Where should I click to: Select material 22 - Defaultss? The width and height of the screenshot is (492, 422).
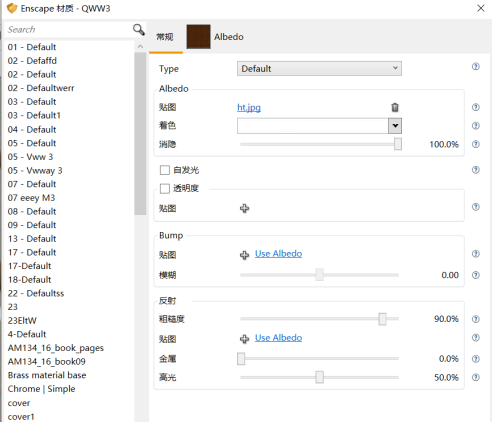click(x=36, y=293)
